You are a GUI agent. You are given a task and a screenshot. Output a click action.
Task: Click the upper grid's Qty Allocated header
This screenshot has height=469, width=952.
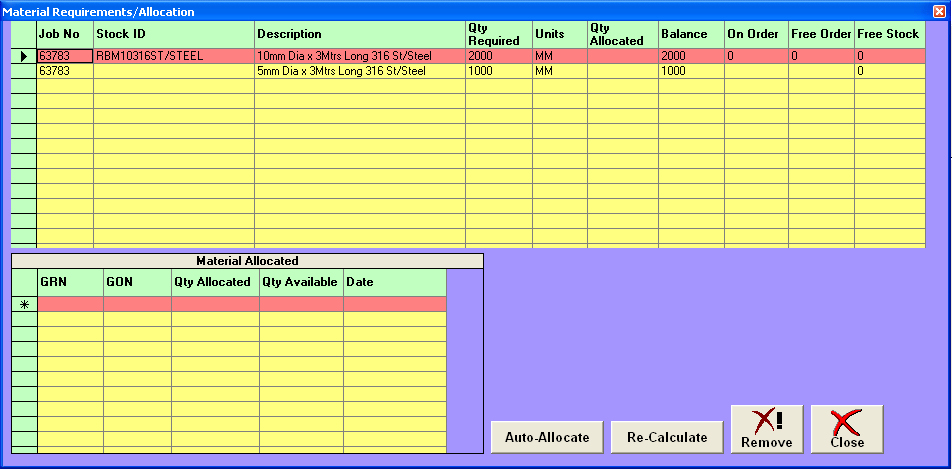point(623,35)
